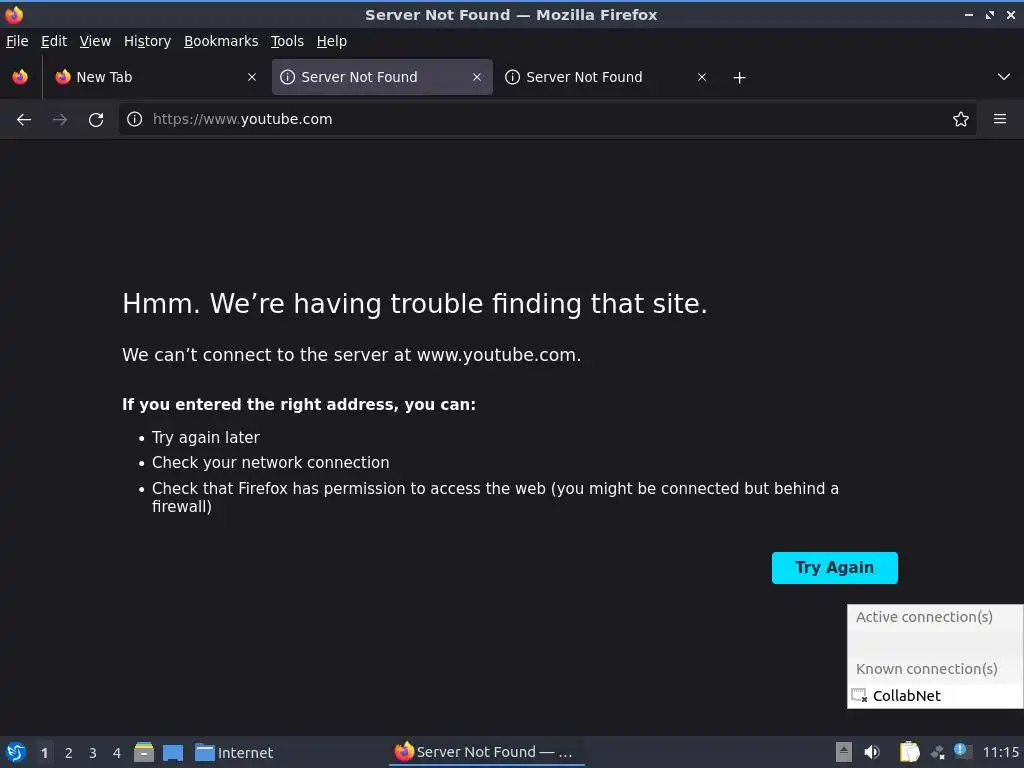Click the 'Hmm. We're having trouble' heading
This screenshot has height=768, width=1024.
(x=415, y=304)
